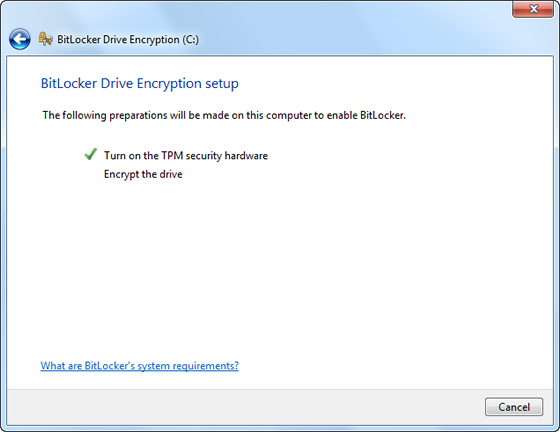This screenshot has height=432, width=560.
Task: Click the word requirements in the bottom link
Action: 205,366
